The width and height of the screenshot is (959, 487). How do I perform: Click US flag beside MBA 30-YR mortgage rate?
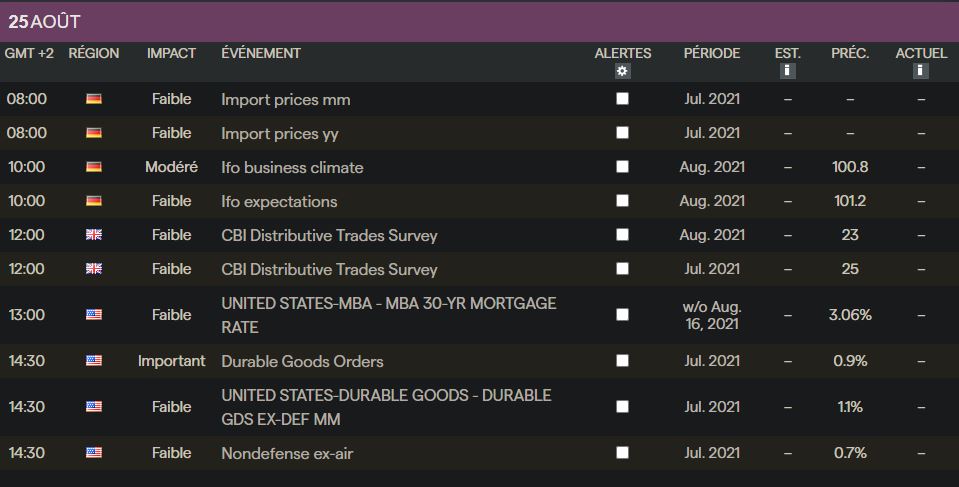[x=94, y=315]
